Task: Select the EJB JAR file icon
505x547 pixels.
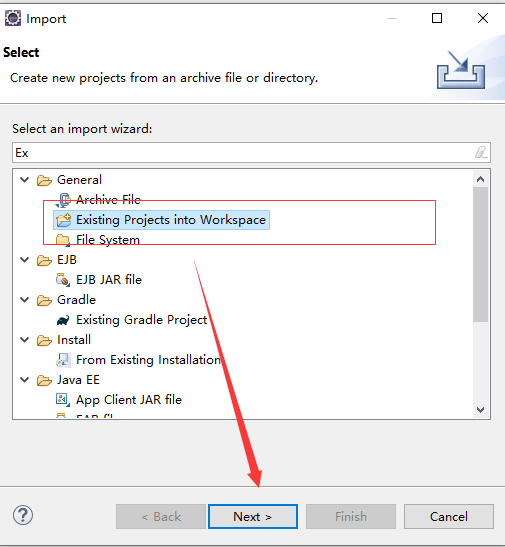Action: coord(63,280)
